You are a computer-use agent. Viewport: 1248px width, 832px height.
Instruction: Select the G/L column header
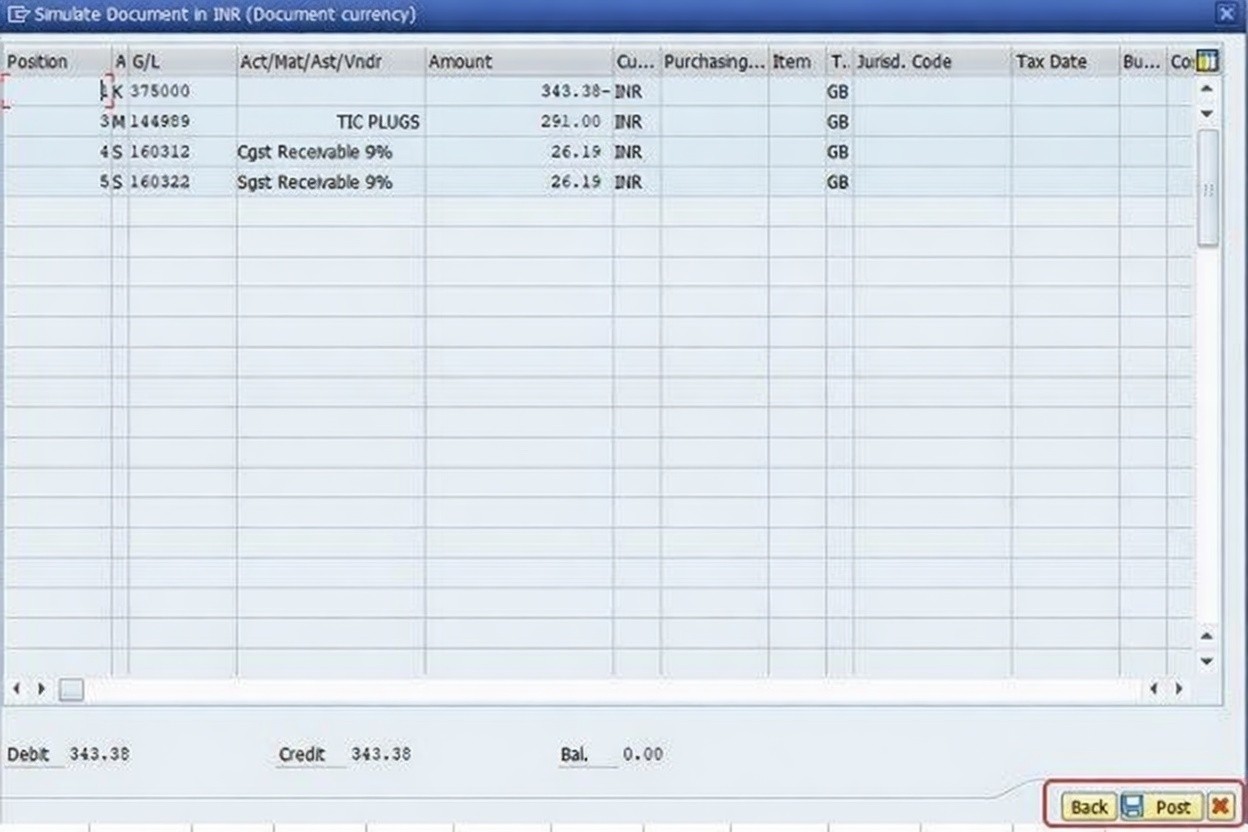click(181, 62)
